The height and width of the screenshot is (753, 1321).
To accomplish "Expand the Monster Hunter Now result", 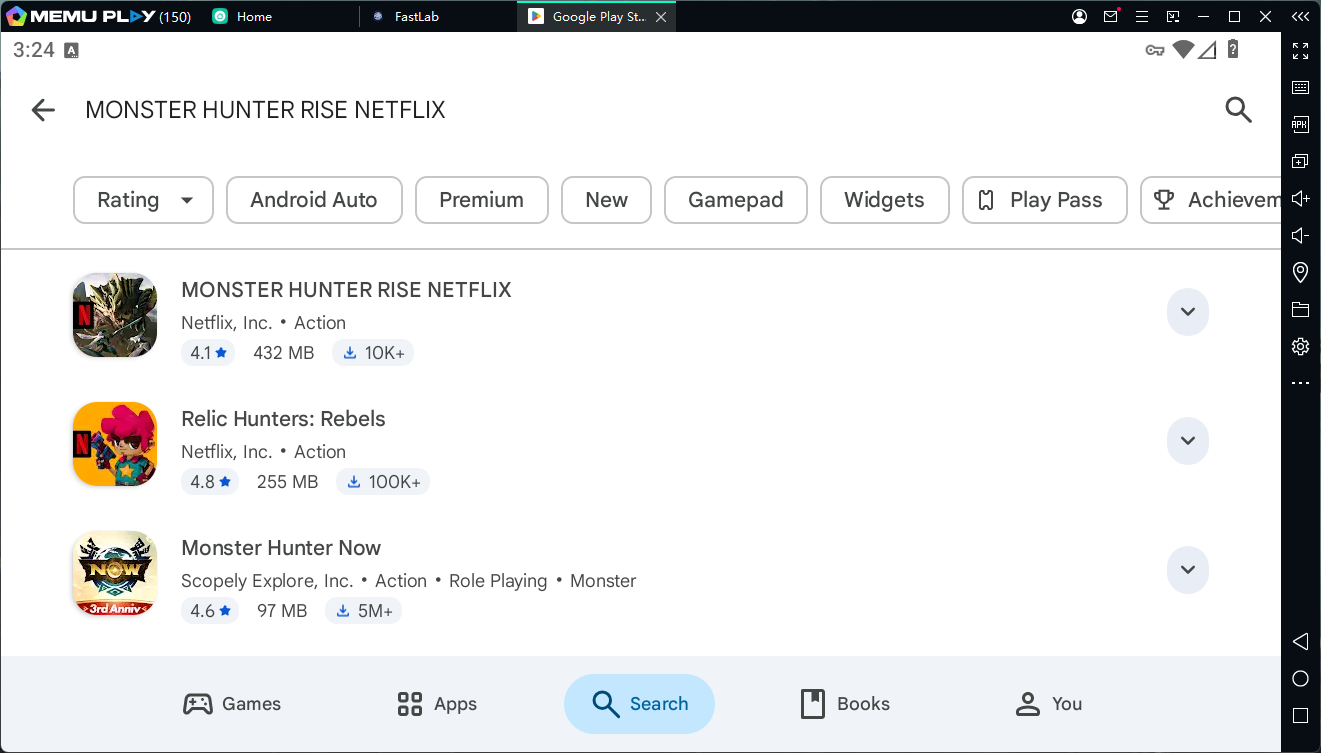I will pyautogui.click(x=1188, y=570).
